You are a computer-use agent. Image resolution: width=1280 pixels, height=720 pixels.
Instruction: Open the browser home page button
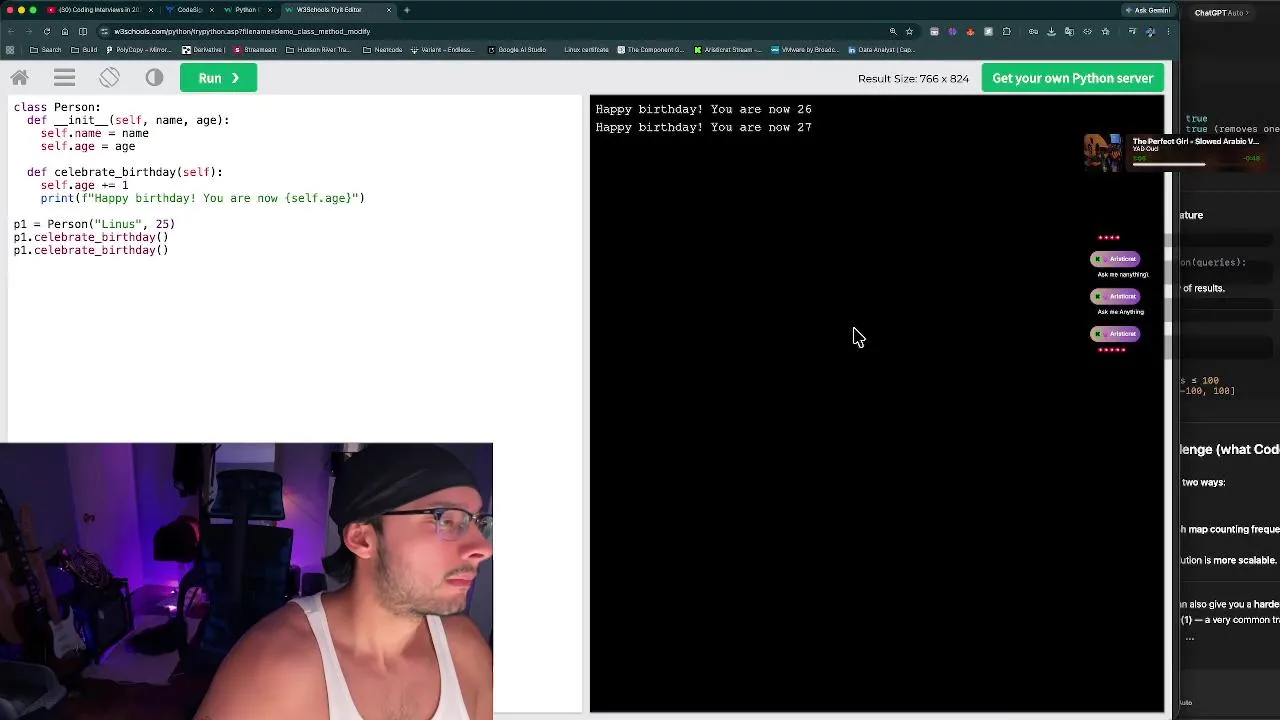(x=65, y=31)
